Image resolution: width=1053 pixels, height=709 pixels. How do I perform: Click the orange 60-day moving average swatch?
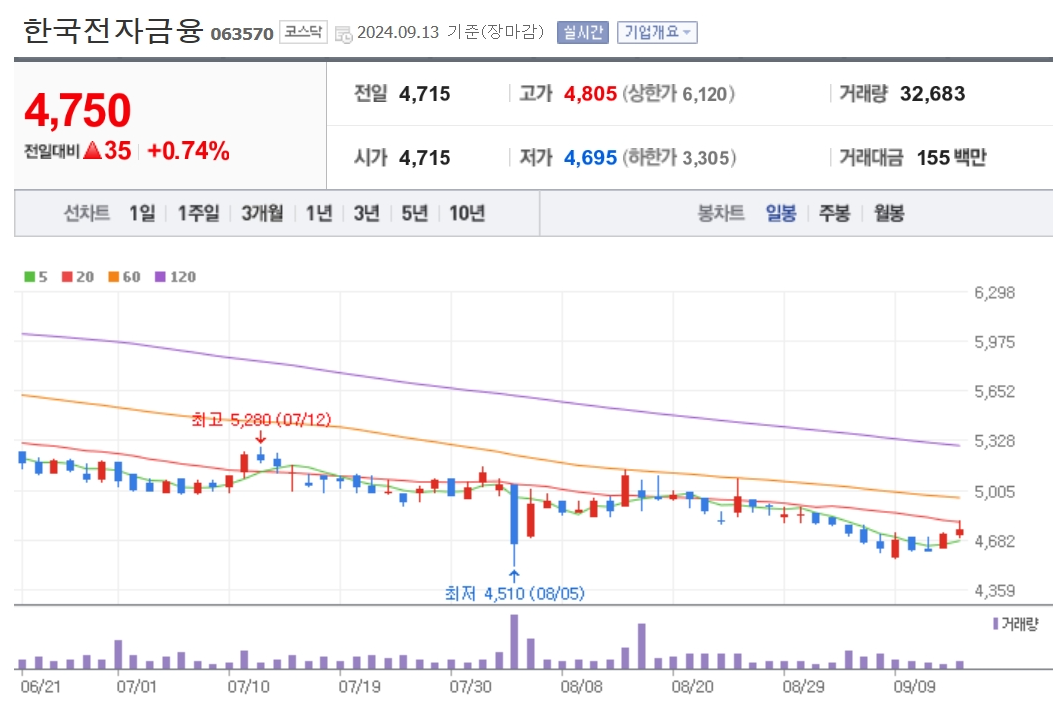coord(113,277)
